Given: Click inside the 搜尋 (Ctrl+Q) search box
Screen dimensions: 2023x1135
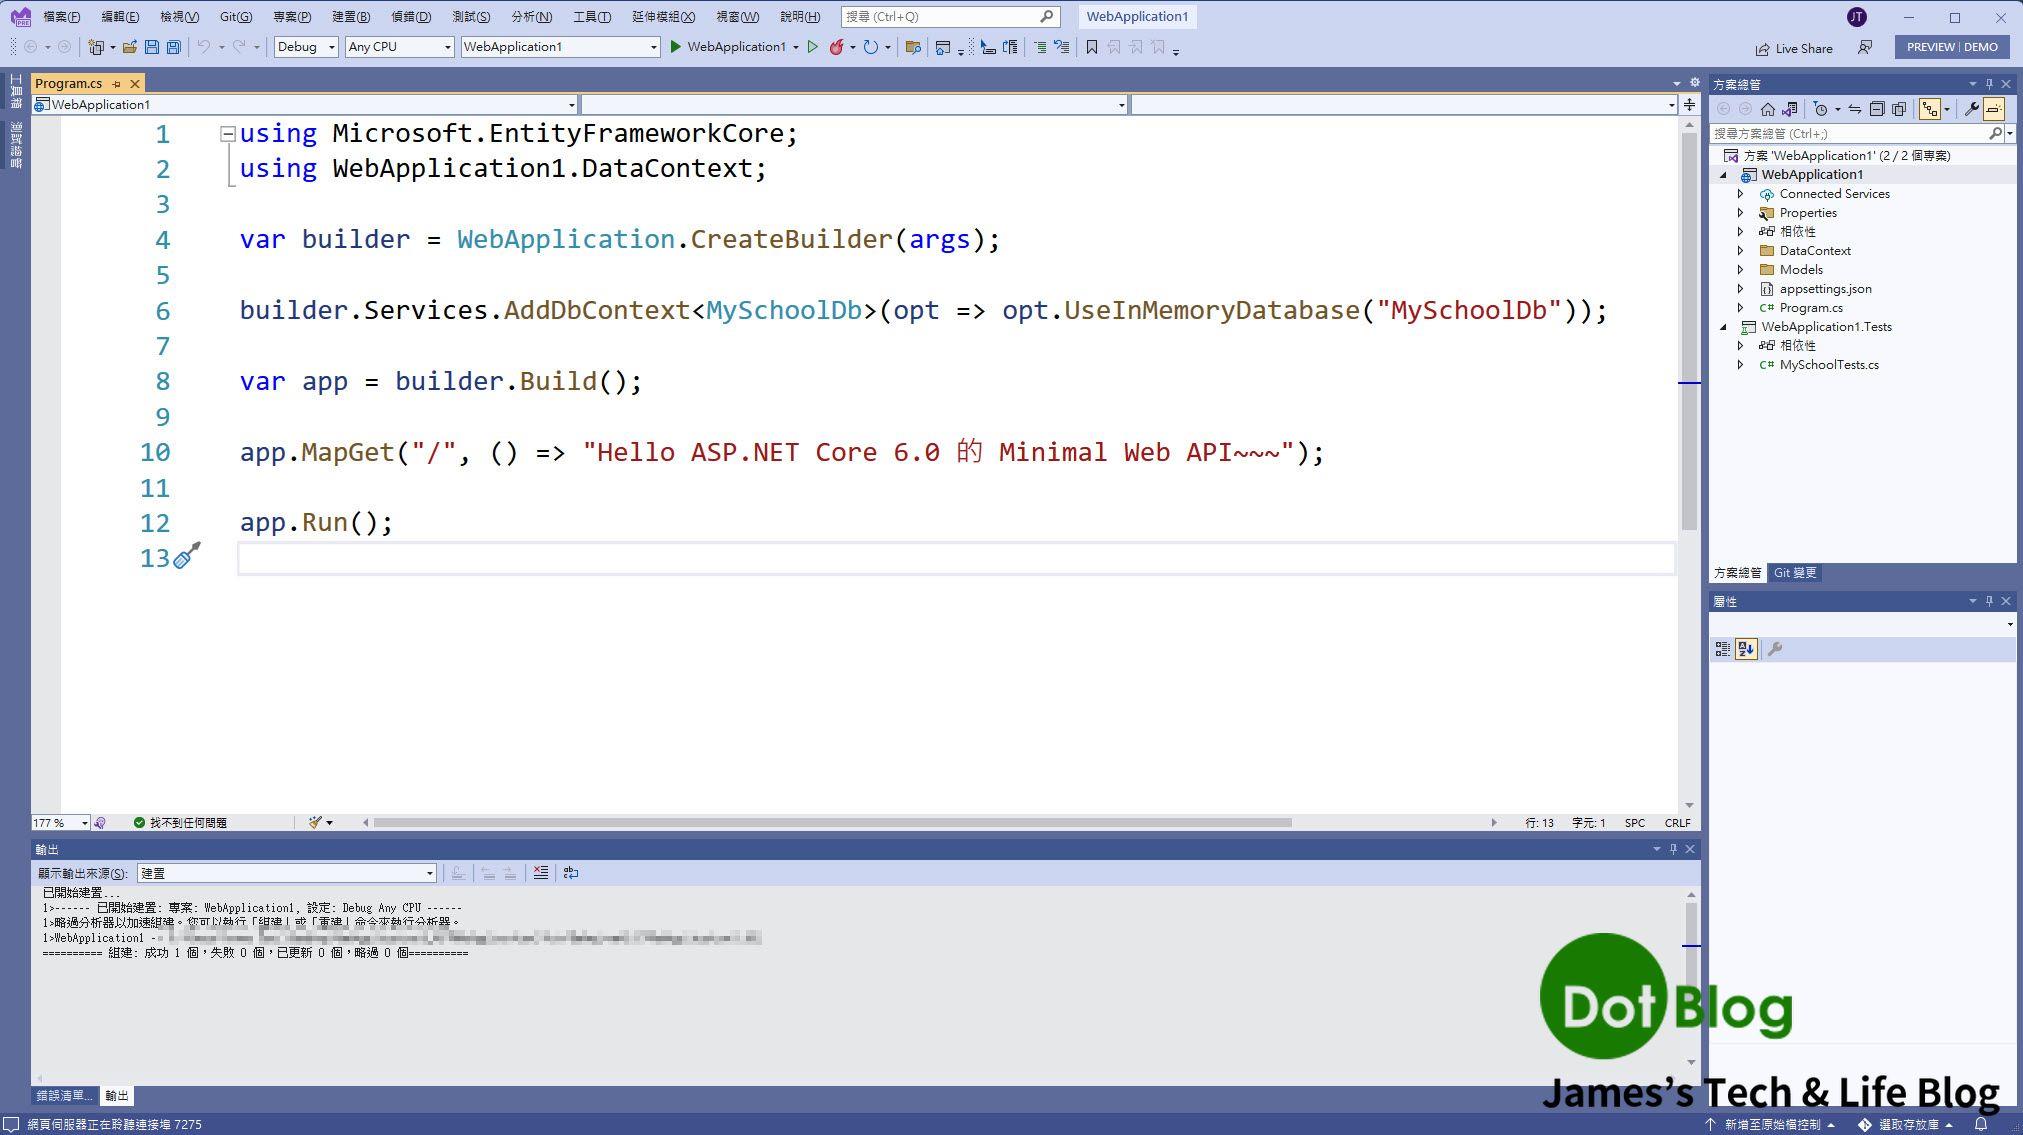Looking at the screenshot, I should (x=940, y=16).
